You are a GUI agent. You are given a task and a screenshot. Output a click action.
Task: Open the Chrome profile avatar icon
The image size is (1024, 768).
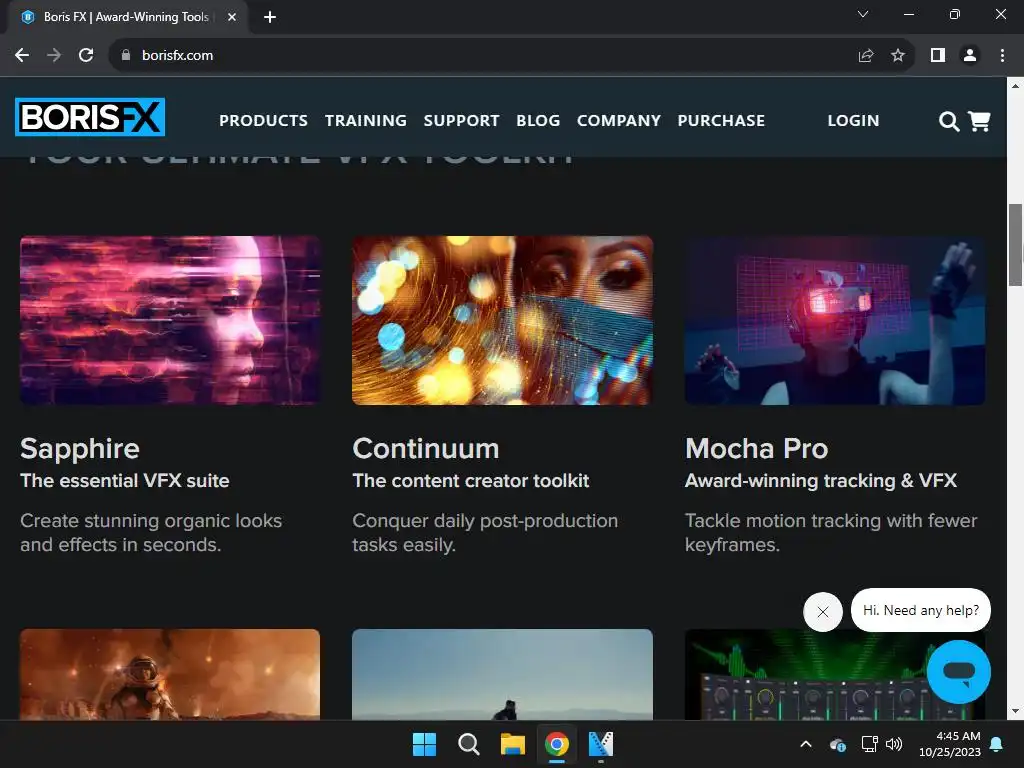(x=970, y=56)
